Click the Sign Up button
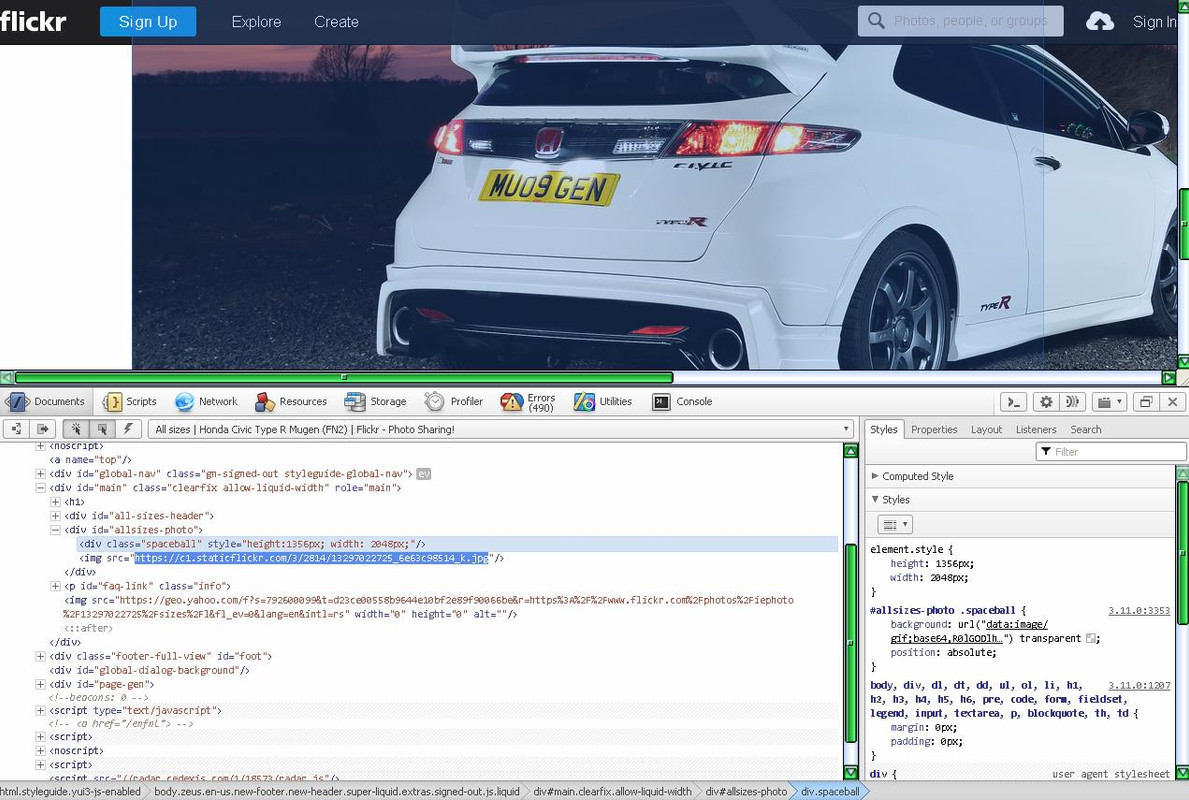Image resolution: width=1189 pixels, height=800 pixels. (x=148, y=21)
